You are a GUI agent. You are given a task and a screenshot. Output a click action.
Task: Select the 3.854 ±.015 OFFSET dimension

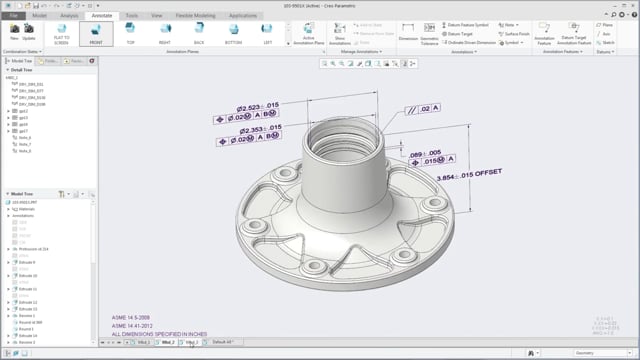pos(469,175)
